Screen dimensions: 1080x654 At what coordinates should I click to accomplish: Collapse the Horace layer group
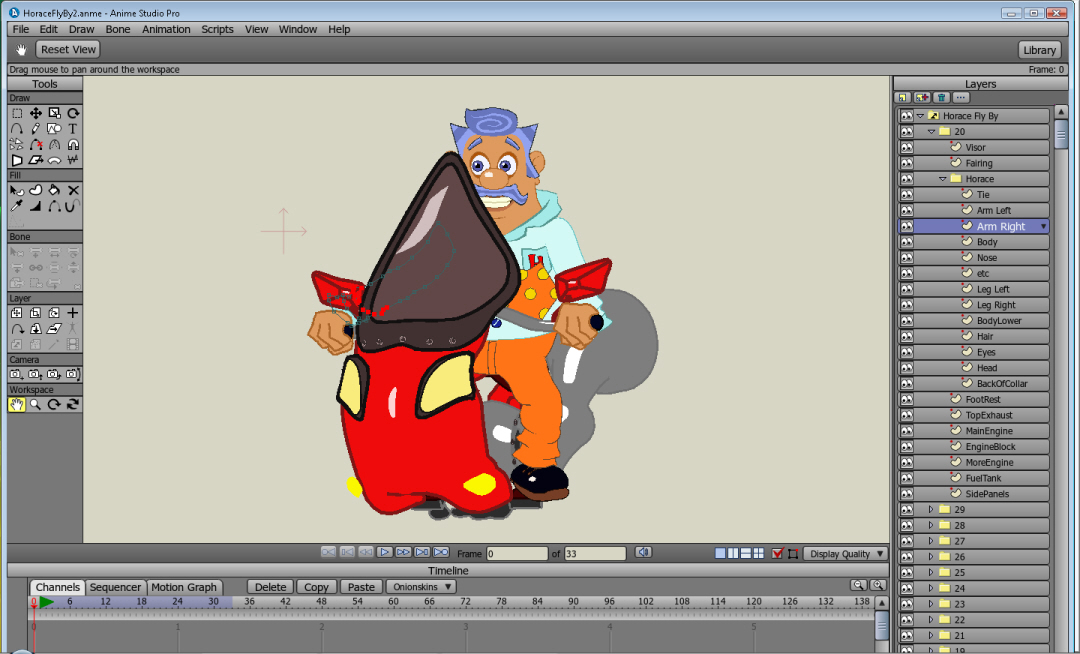[944, 178]
